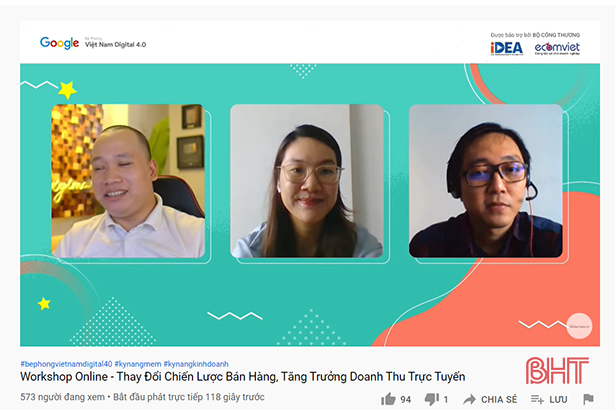This screenshot has height=410, width=615.
Task: Open the #kynangmem hashtag link
Action: (x=138, y=364)
